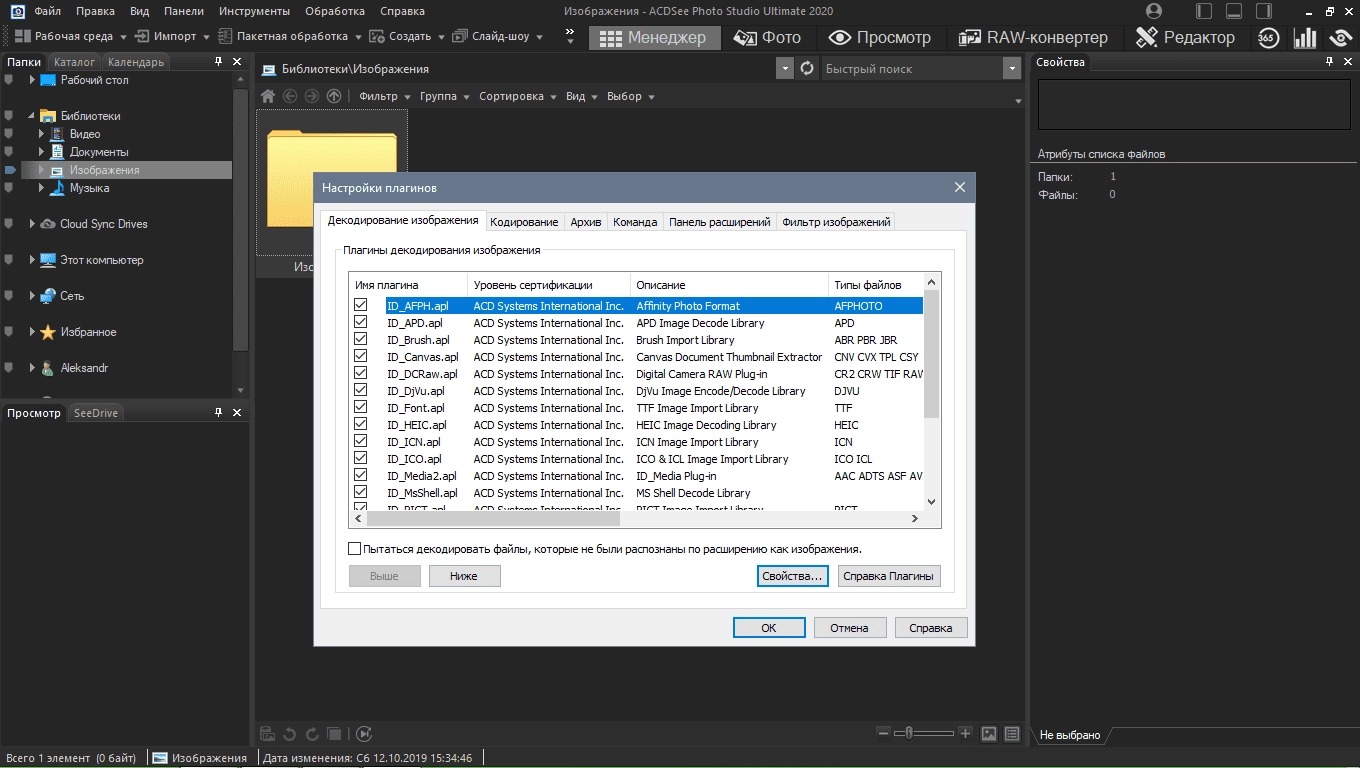Enable decoding unrecognized files as images checkbox
The image size is (1360, 768).
[x=354, y=549]
